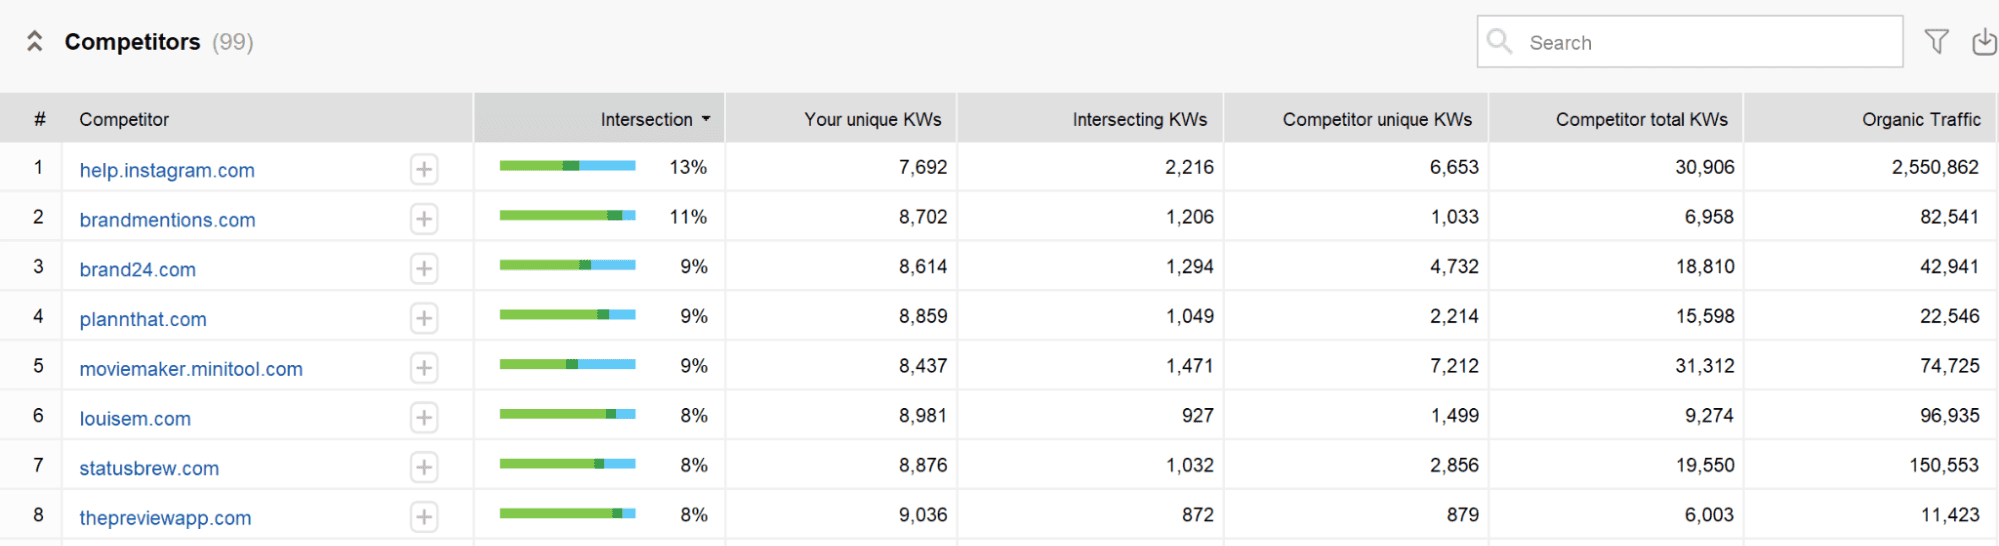Open brandmentions.com competitor link
This screenshot has width=1999, height=546.
[167, 220]
